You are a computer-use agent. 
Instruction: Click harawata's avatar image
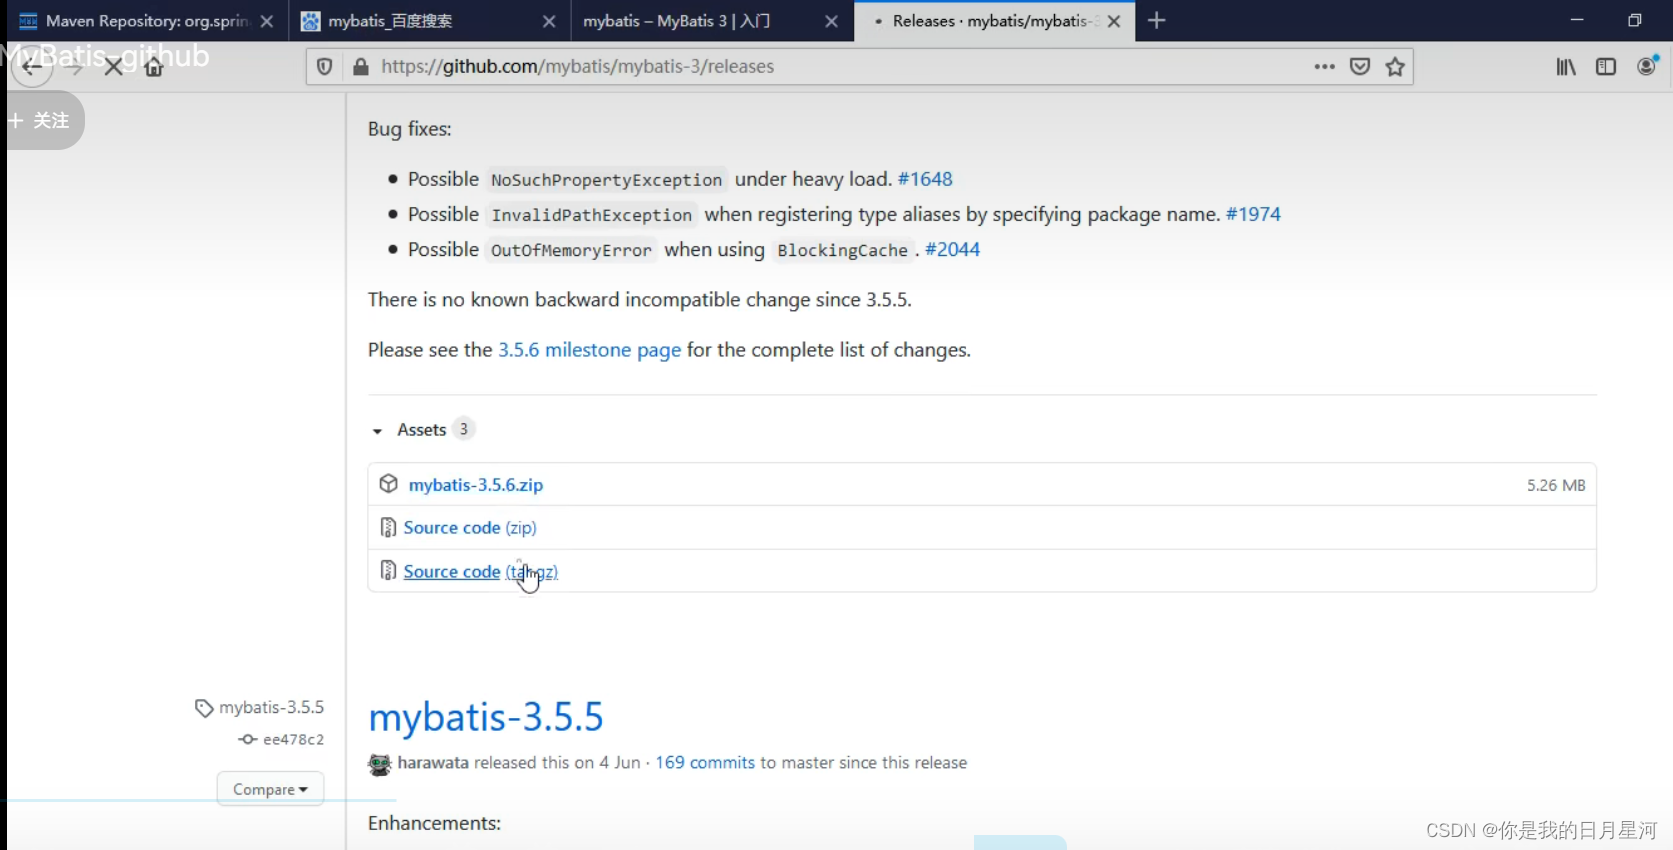(380, 764)
